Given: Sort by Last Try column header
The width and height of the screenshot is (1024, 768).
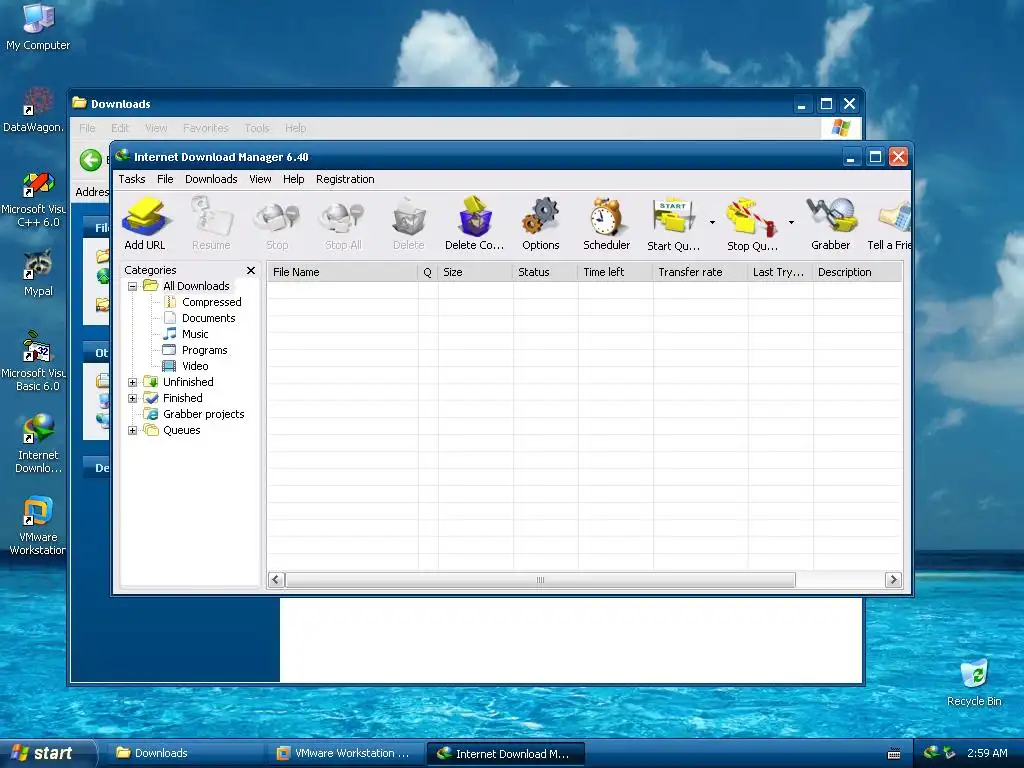Looking at the screenshot, I should [780, 272].
